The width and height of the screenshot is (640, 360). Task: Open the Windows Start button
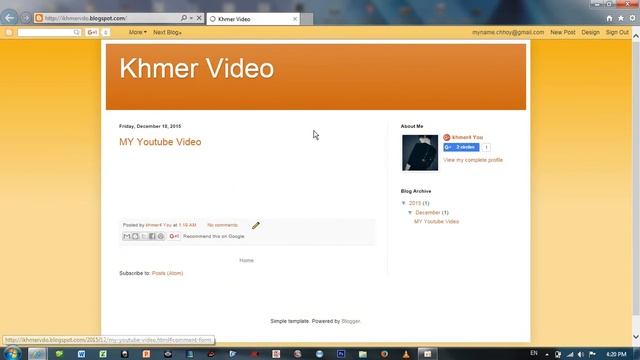[x=11, y=353]
